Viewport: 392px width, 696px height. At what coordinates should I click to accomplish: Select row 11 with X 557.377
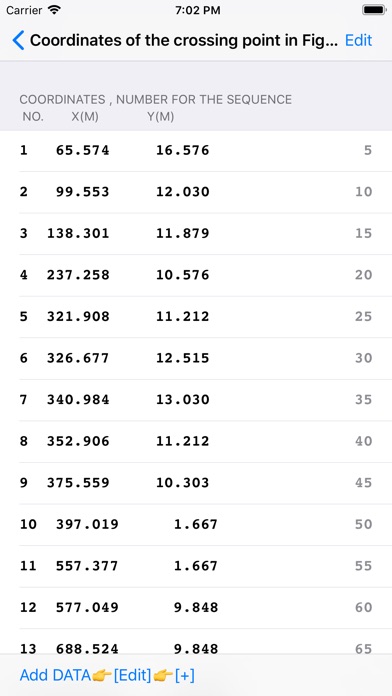[196, 566]
